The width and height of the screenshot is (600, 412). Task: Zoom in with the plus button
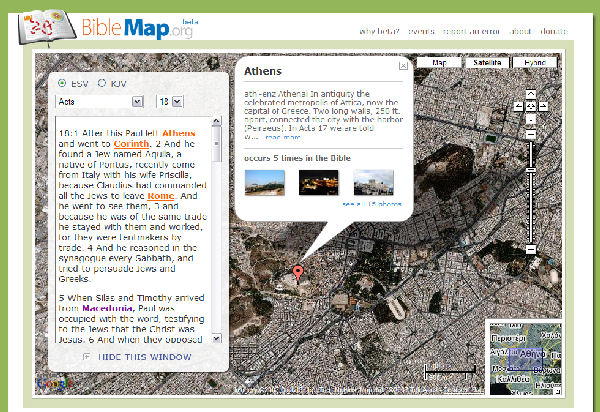[x=530, y=134]
